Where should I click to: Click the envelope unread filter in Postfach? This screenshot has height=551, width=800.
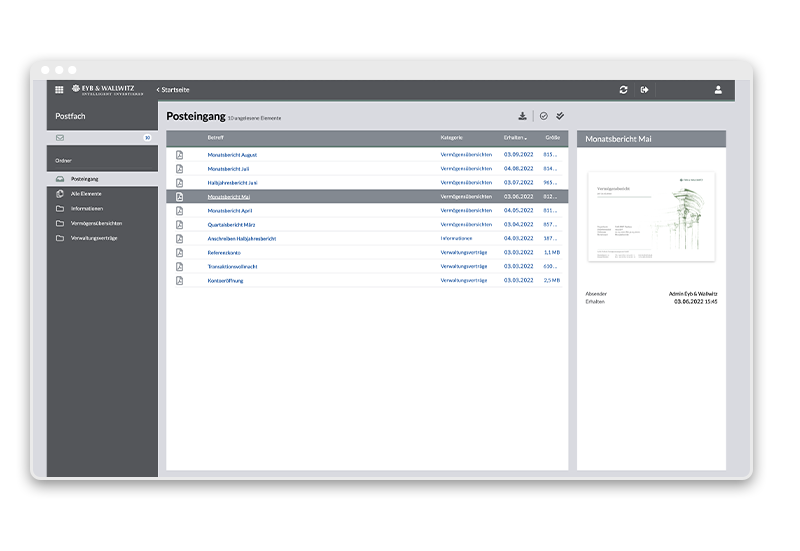click(x=60, y=138)
